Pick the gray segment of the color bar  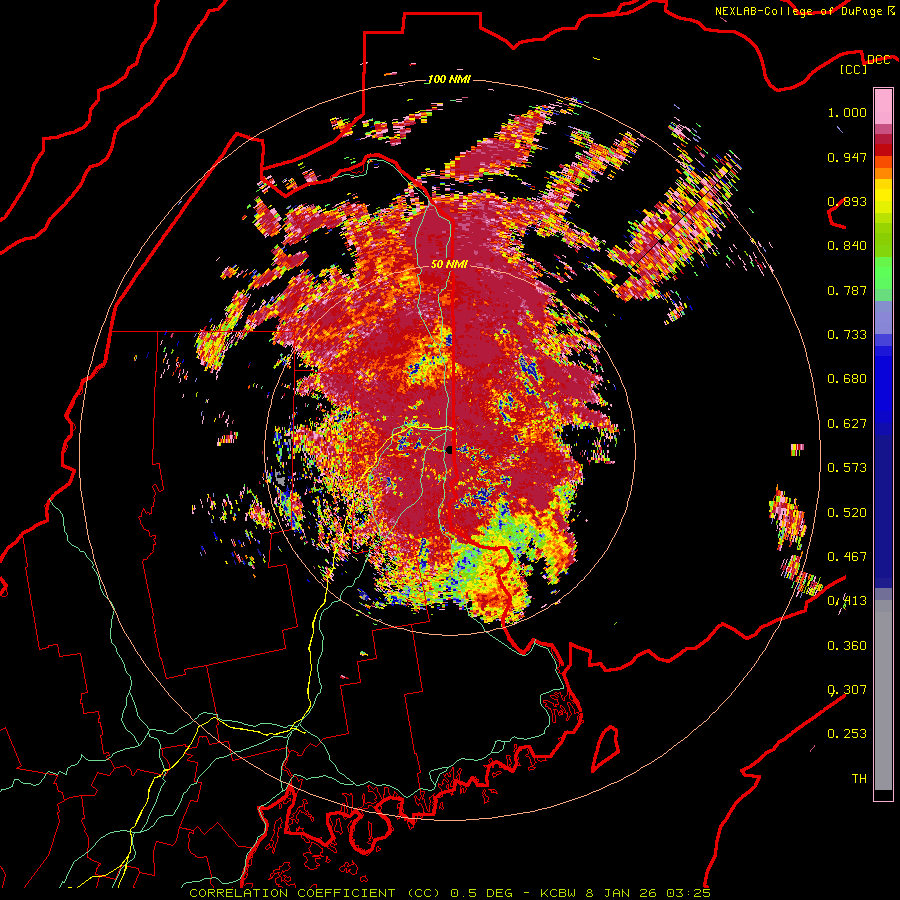883,695
